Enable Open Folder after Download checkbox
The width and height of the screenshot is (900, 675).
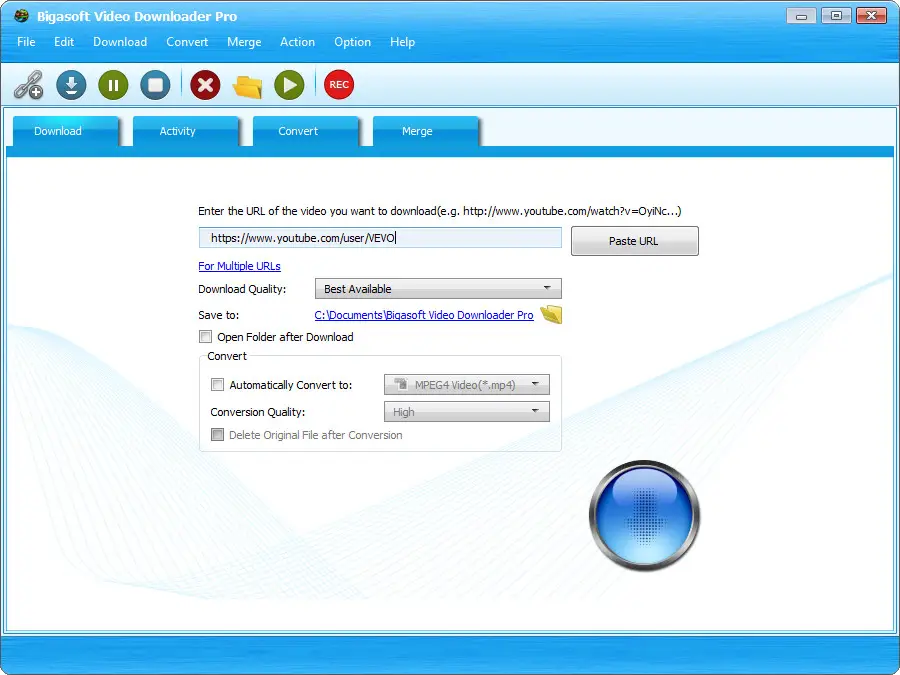point(205,337)
